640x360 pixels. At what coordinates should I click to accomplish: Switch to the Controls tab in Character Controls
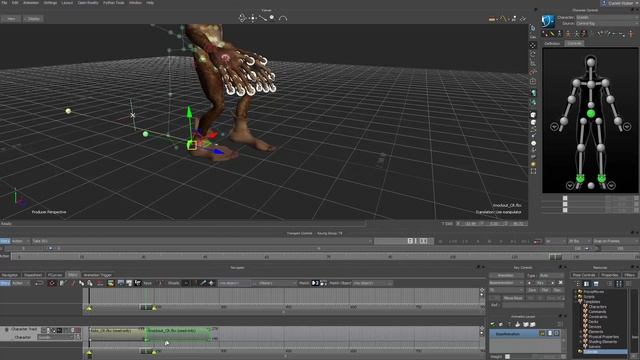[574, 43]
